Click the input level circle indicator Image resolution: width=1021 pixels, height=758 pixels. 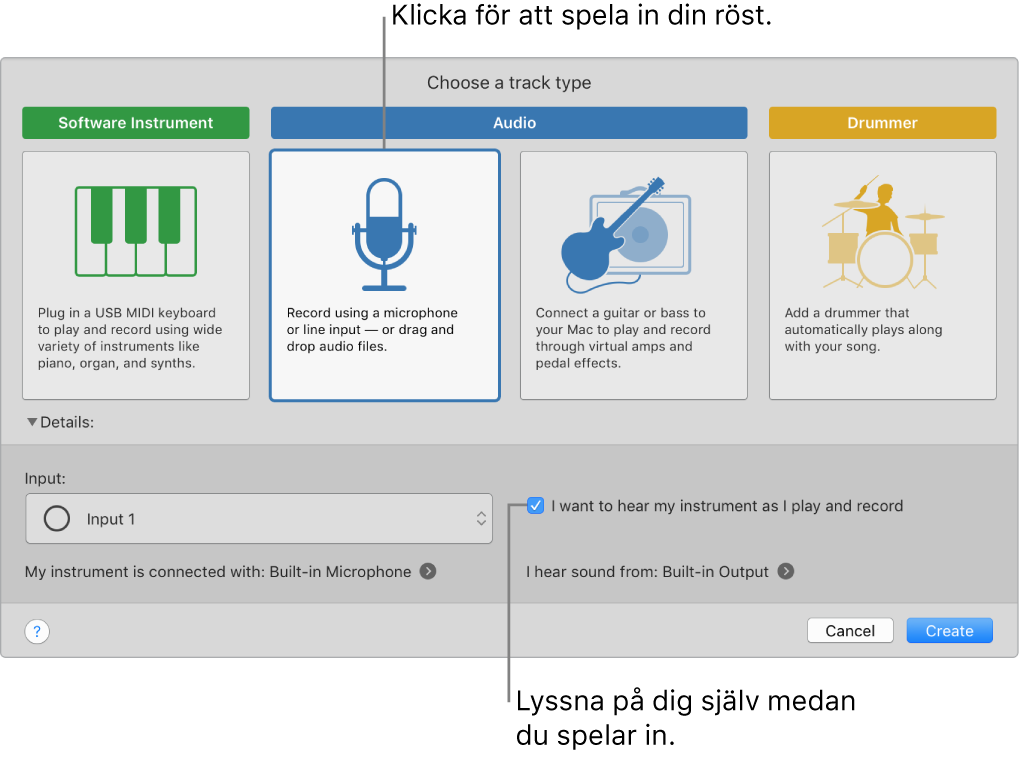56,518
